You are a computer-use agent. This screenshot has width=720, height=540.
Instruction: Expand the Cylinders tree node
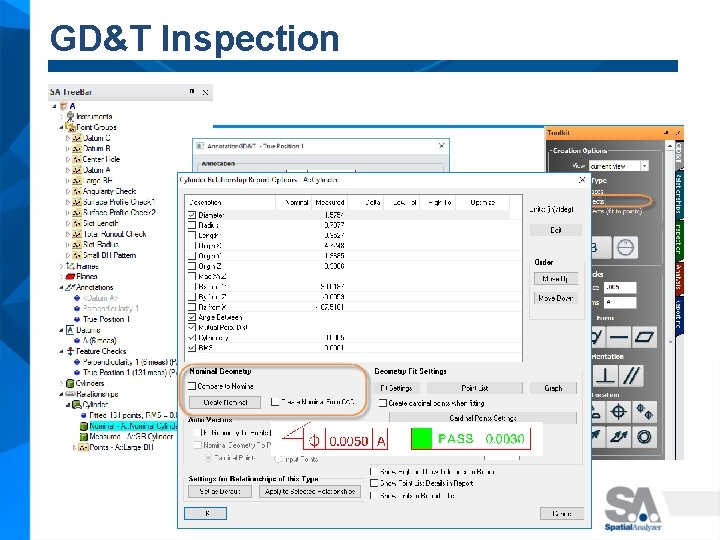coord(61,383)
